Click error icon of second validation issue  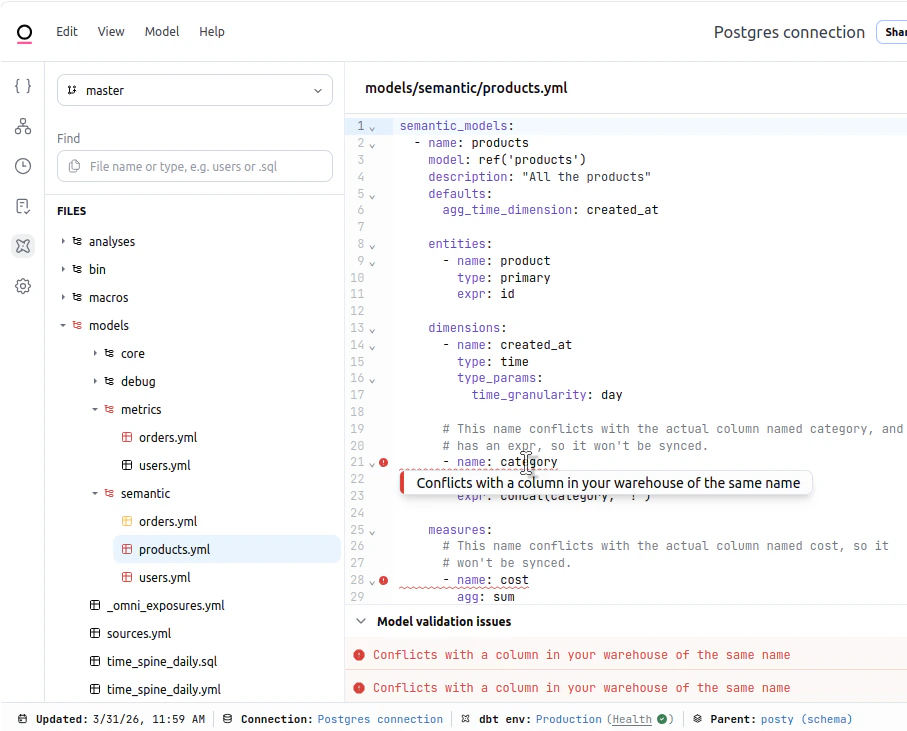tap(359, 688)
